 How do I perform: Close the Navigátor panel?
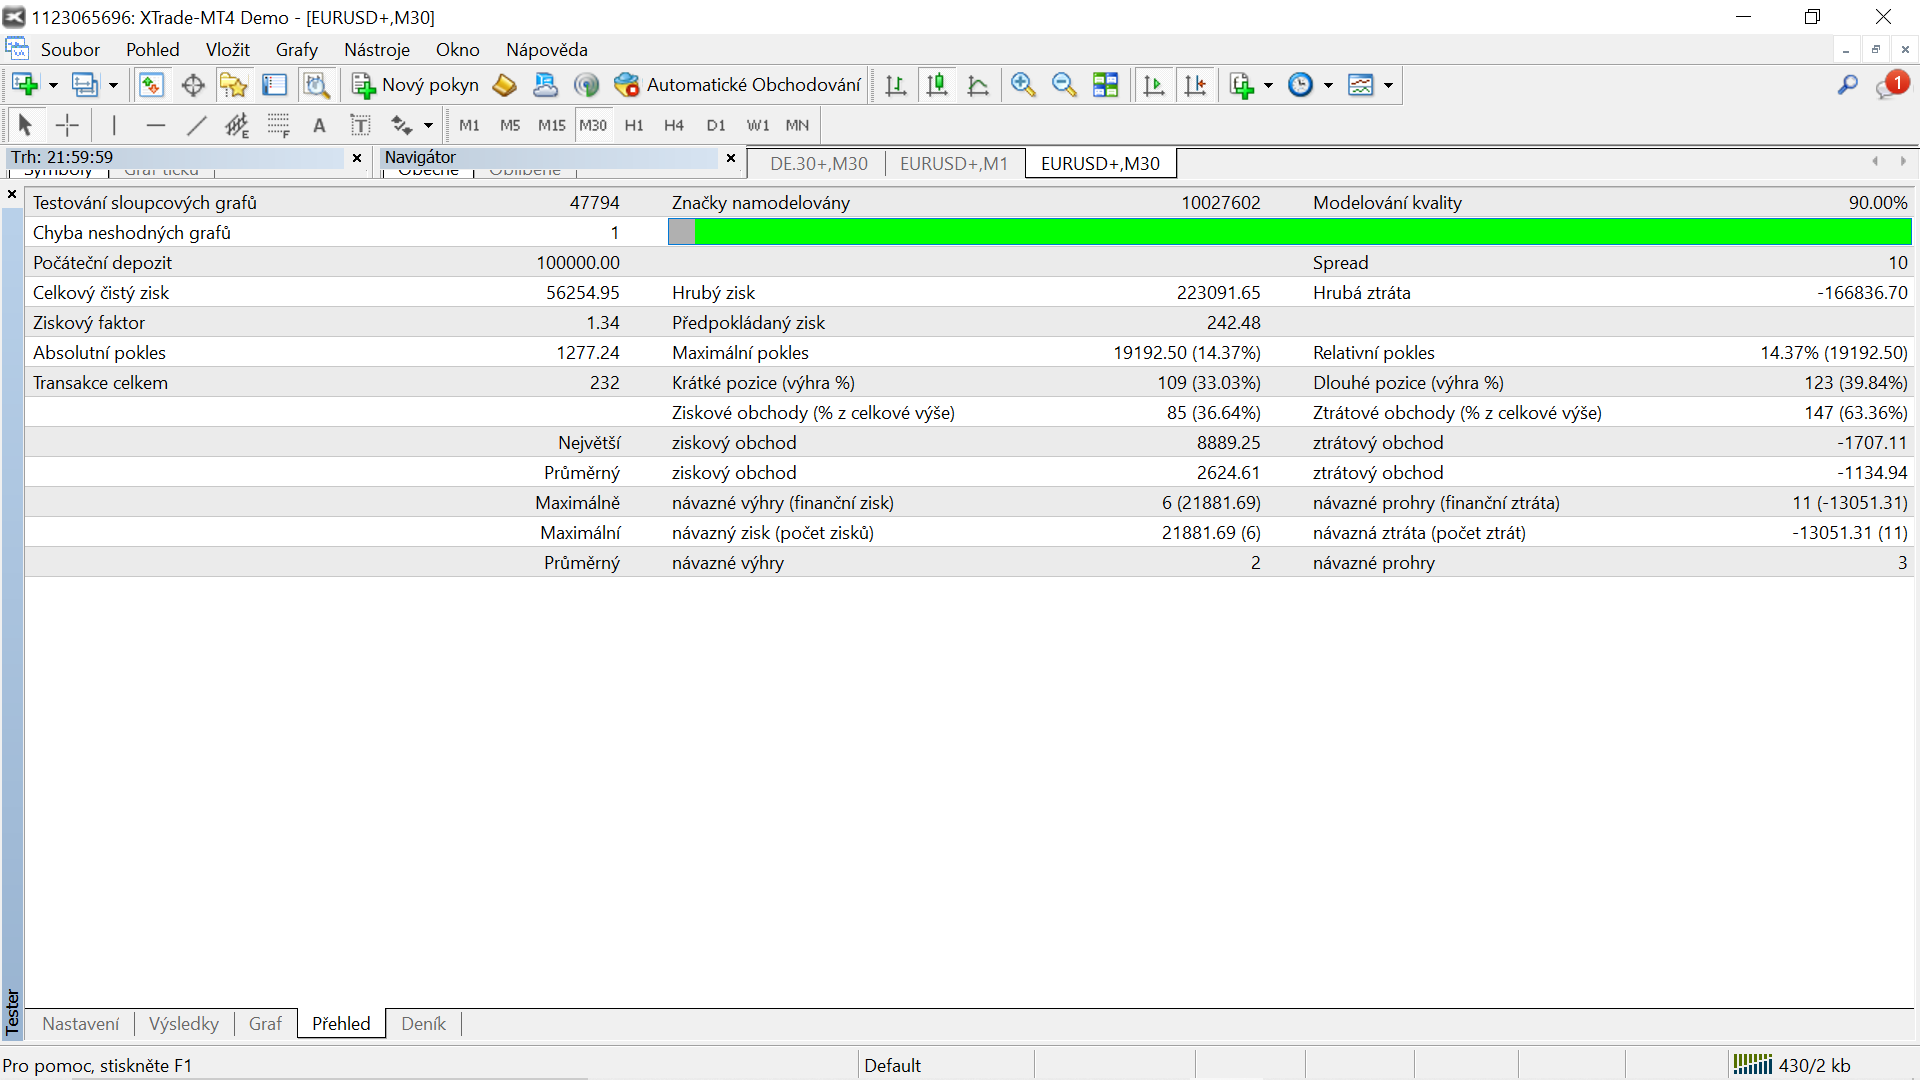[731, 158]
